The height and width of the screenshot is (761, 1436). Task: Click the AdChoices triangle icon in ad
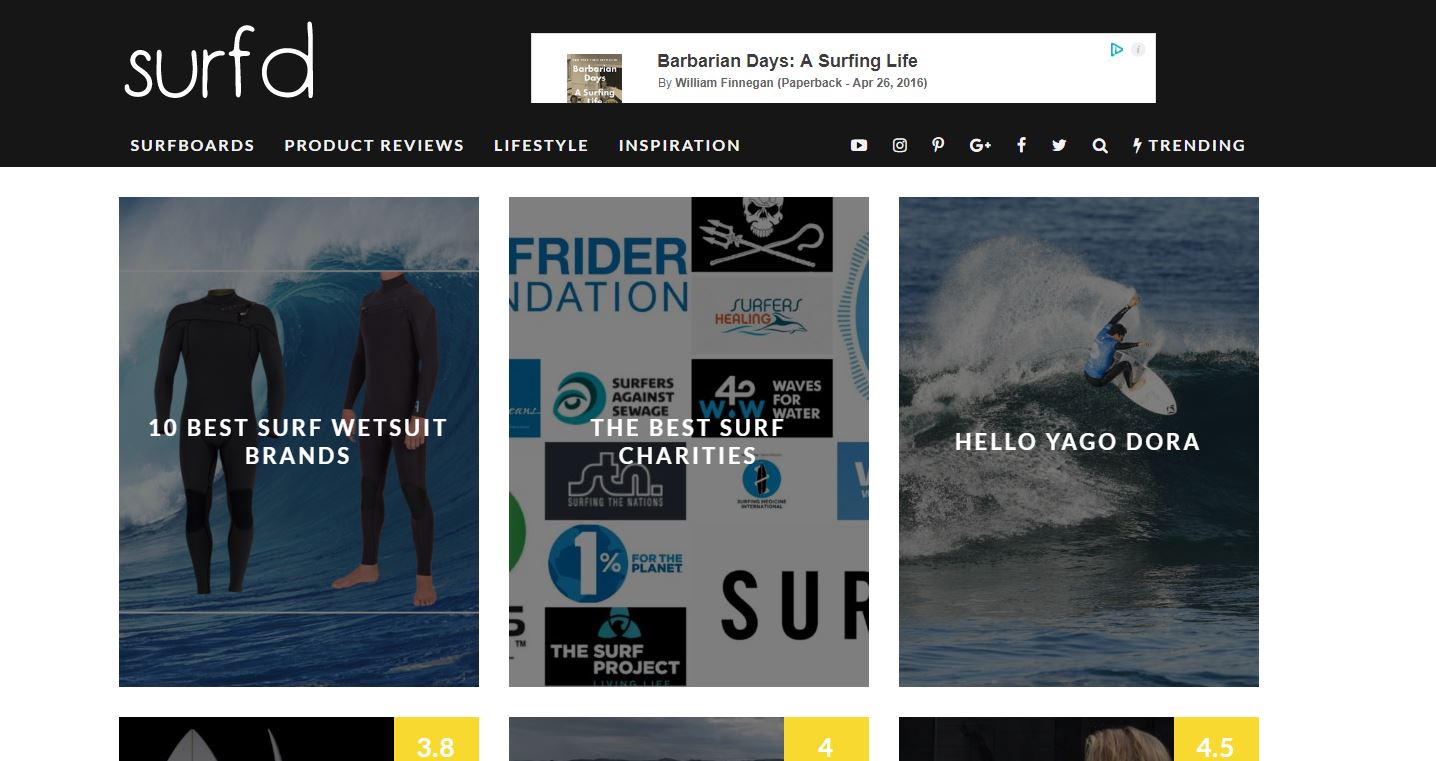coord(1117,49)
